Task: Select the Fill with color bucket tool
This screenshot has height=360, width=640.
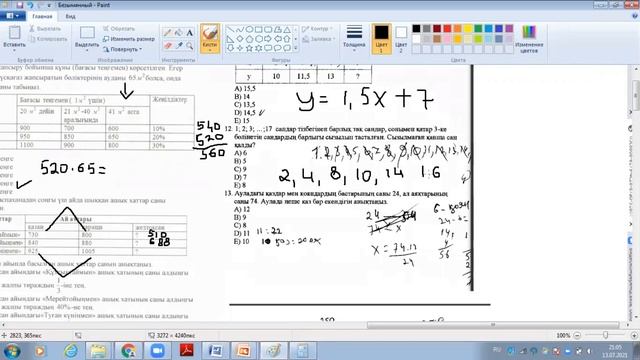Action: tap(178, 33)
